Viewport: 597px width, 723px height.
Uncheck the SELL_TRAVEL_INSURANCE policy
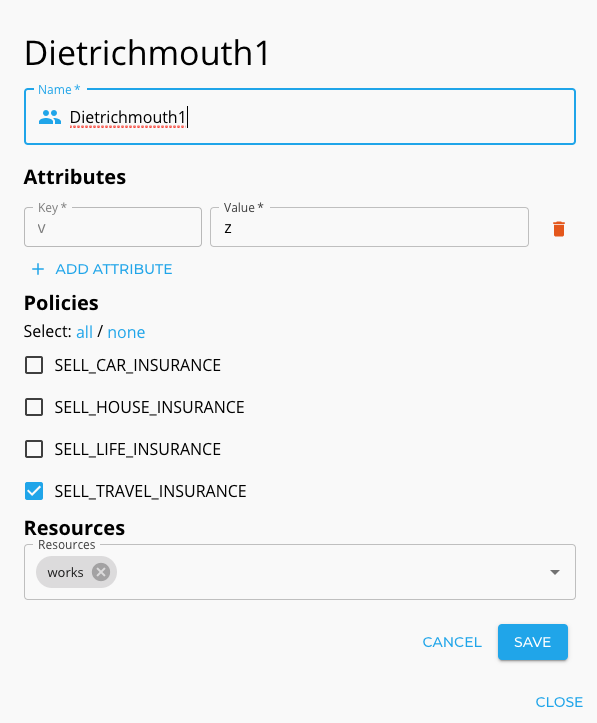coord(34,491)
